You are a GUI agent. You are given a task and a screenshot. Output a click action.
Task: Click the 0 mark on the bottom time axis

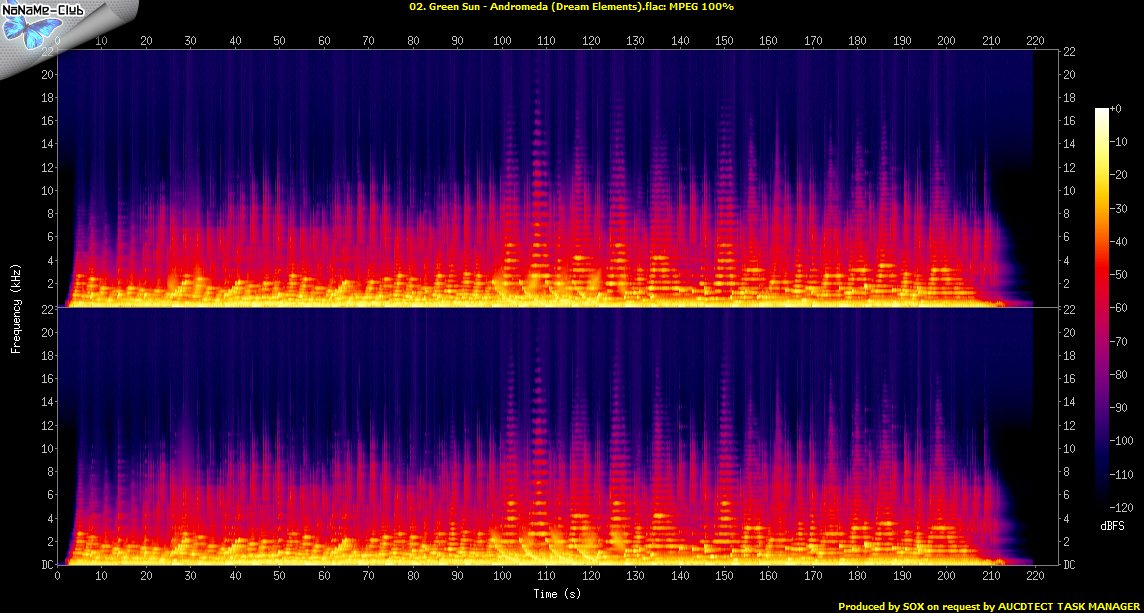(x=58, y=577)
